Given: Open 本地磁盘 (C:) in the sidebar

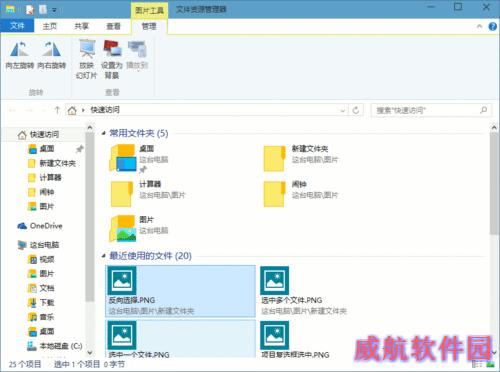Looking at the screenshot, I should point(55,346).
